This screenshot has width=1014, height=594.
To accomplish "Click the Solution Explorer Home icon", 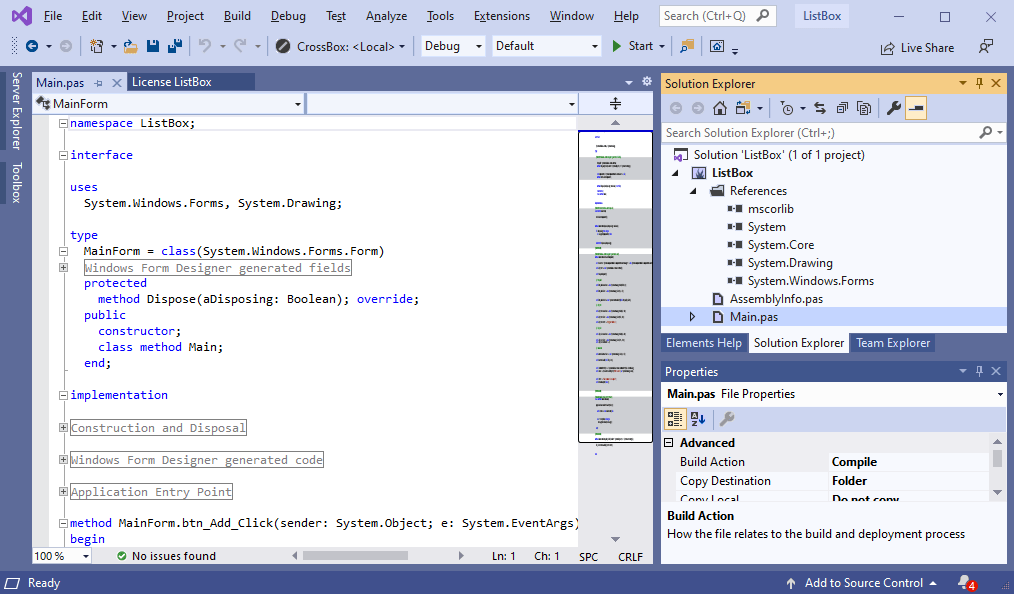I will click(720, 108).
